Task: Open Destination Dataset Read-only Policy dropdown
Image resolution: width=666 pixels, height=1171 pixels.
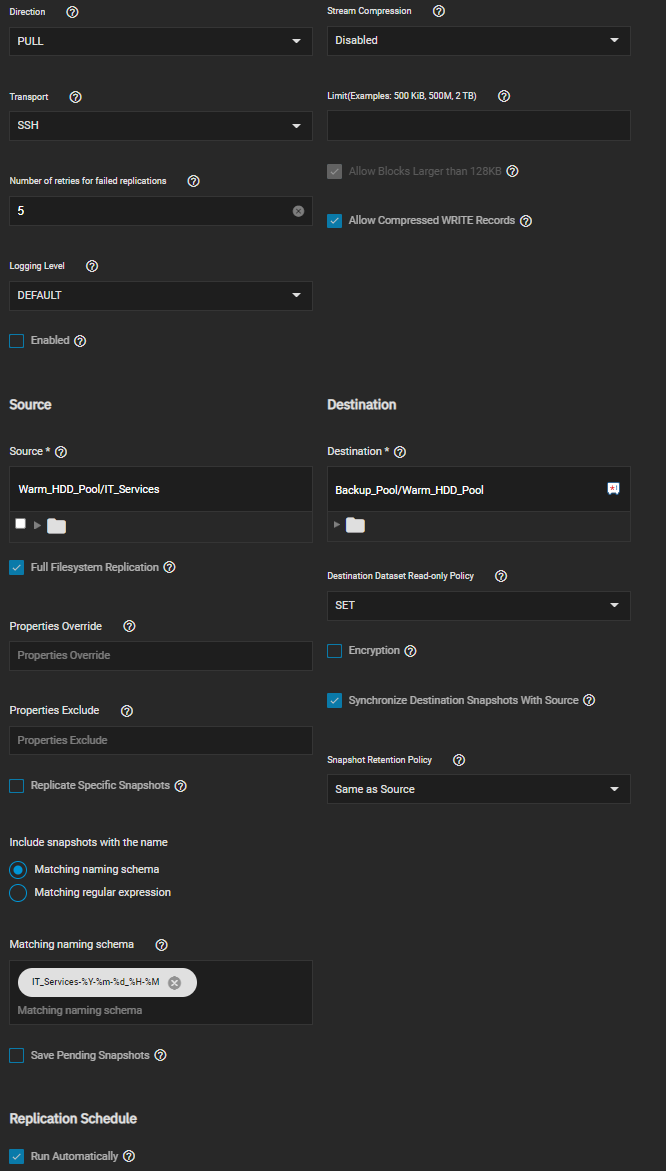Action: [x=479, y=606]
